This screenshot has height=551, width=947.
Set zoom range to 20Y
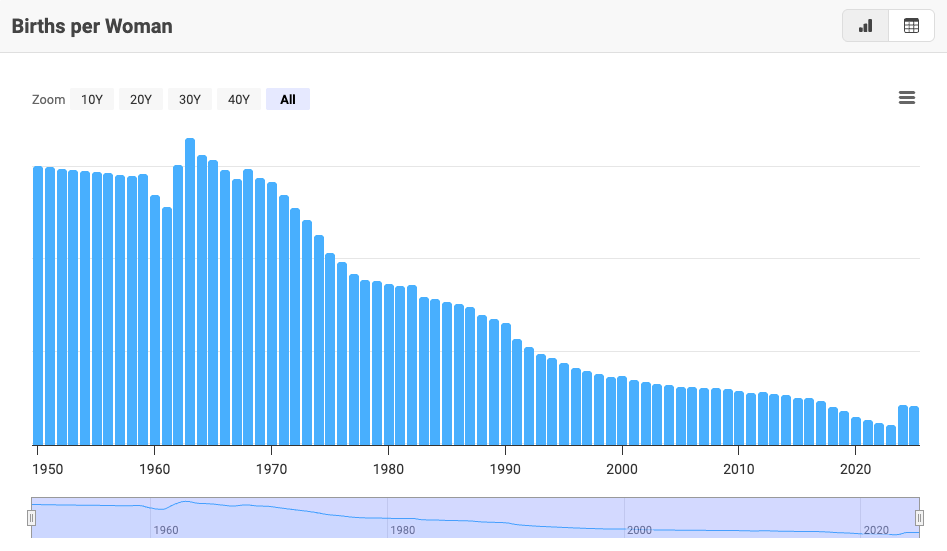[141, 99]
